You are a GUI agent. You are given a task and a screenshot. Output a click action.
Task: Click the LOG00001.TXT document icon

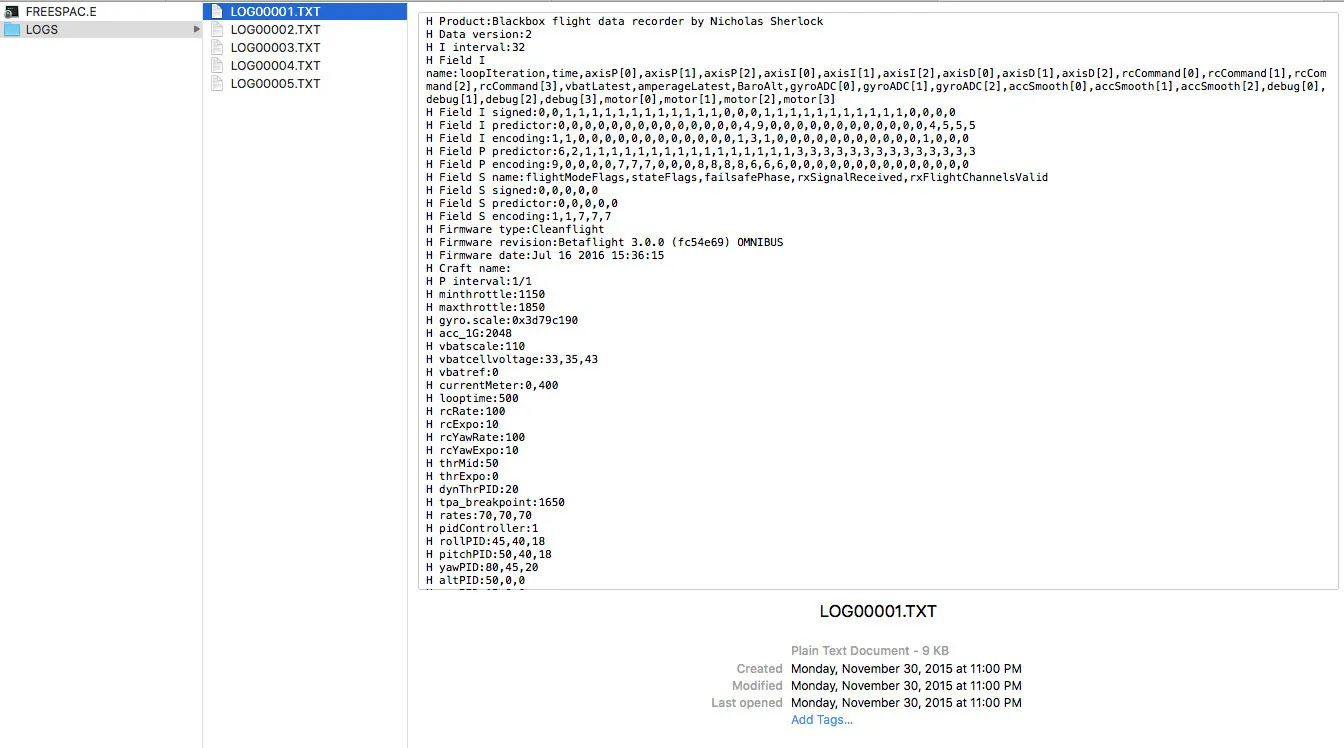tap(217, 12)
